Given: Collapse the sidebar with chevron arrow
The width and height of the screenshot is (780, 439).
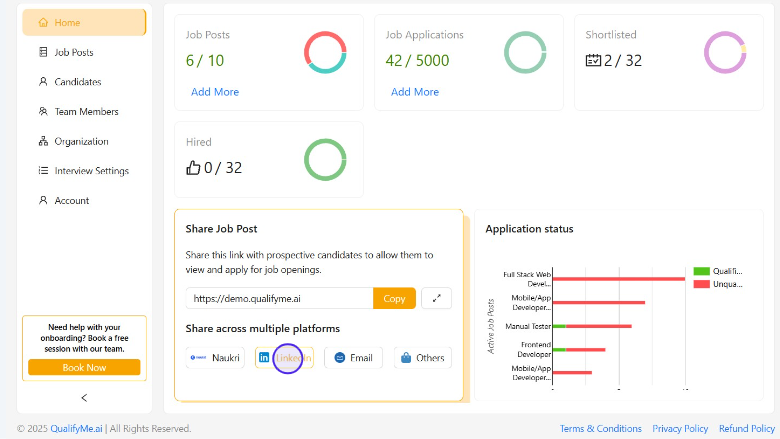Looking at the screenshot, I should click(84, 398).
